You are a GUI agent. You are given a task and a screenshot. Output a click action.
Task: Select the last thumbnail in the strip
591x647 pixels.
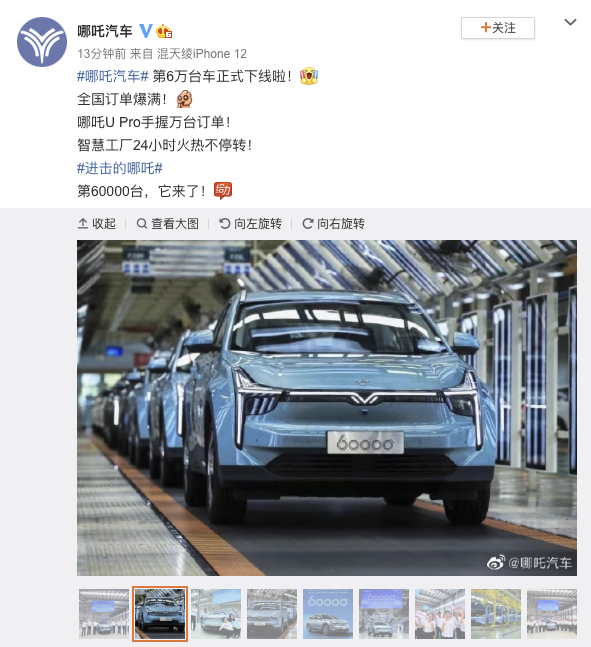click(552, 614)
